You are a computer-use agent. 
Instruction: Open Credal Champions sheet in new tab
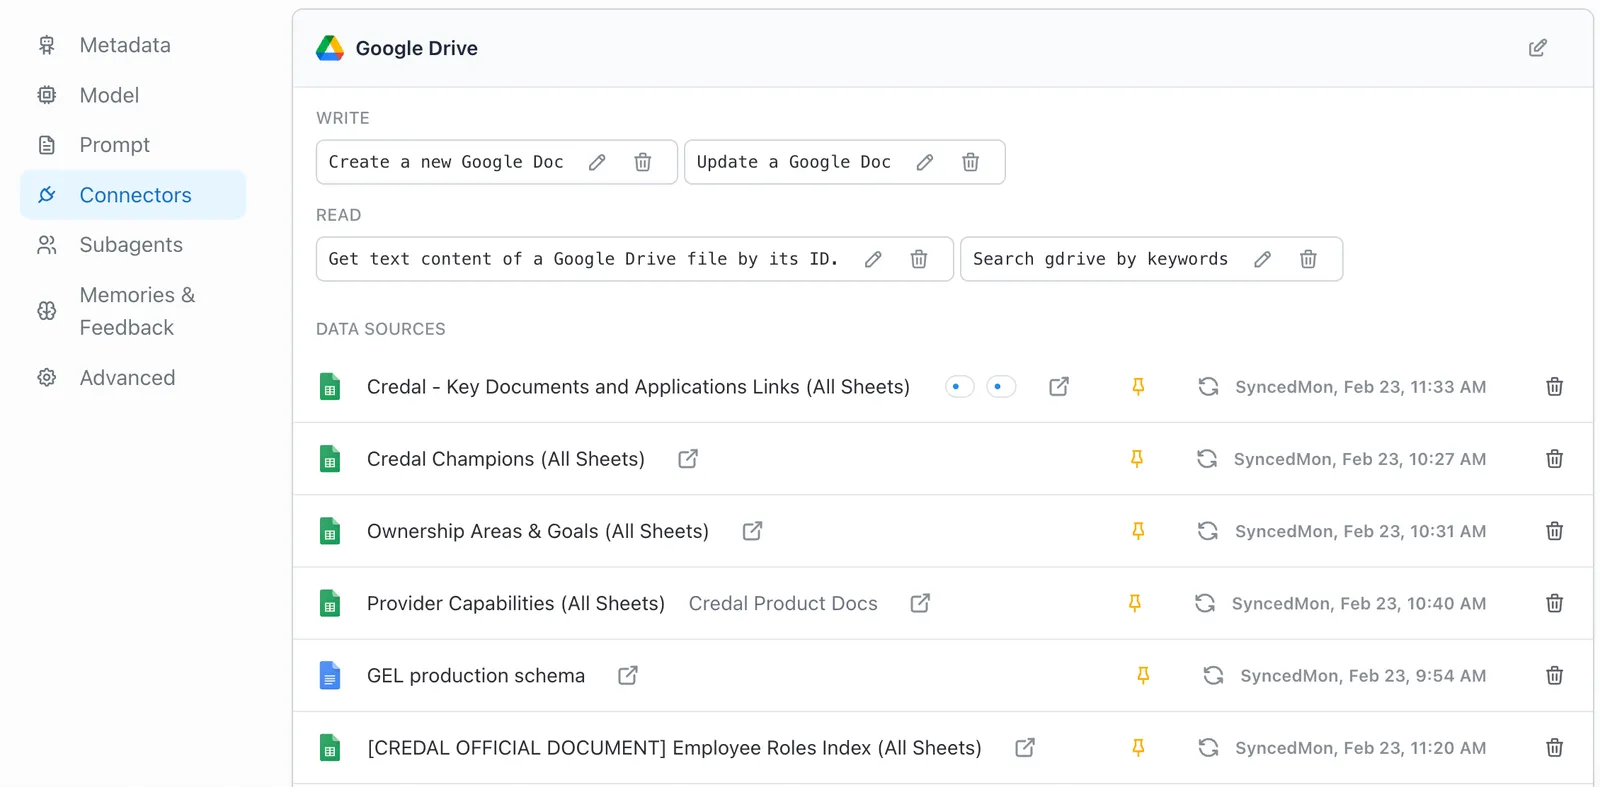[x=688, y=459]
